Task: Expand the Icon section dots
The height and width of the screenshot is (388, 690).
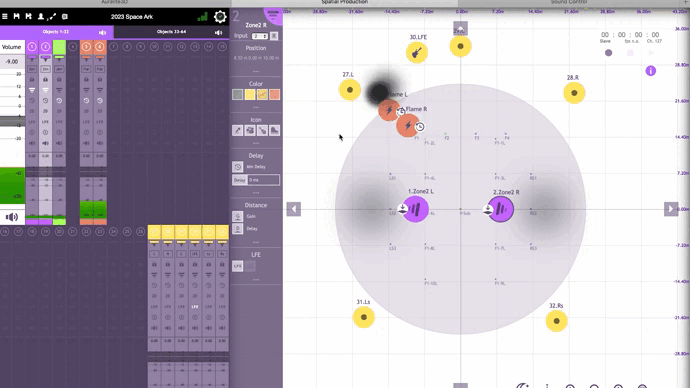Action: [256, 143]
